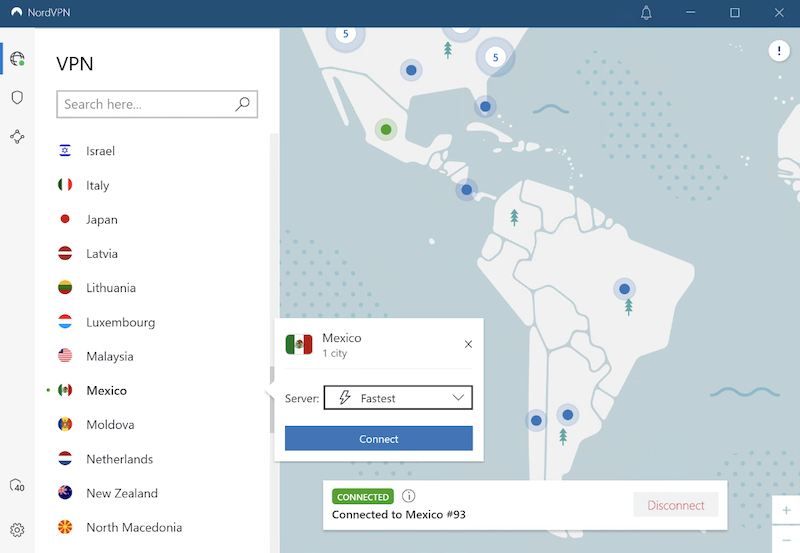800x553 pixels.
Task: Click the Israel flag icon
Action: point(65,150)
